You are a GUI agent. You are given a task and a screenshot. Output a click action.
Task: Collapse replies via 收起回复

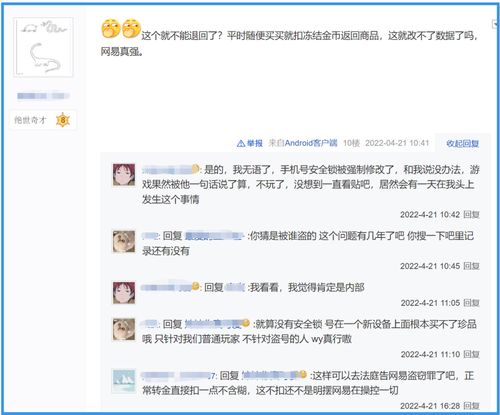coord(462,144)
